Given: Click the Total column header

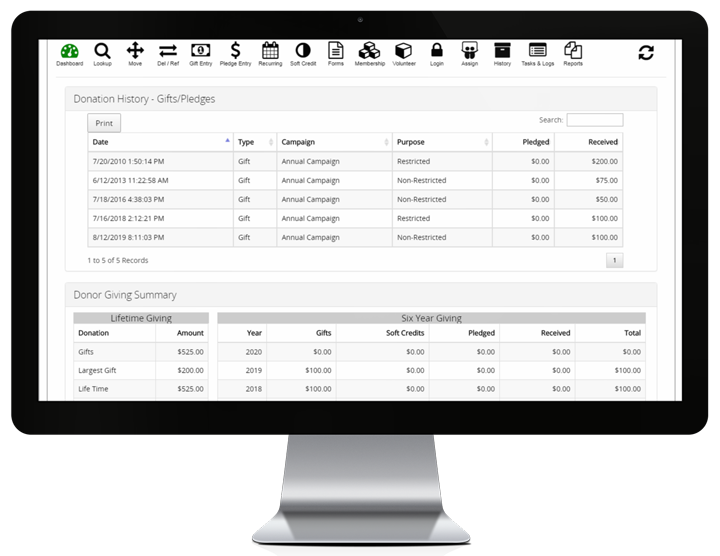Looking at the screenshot, I should pyautogui.click(x=610, y=333).
